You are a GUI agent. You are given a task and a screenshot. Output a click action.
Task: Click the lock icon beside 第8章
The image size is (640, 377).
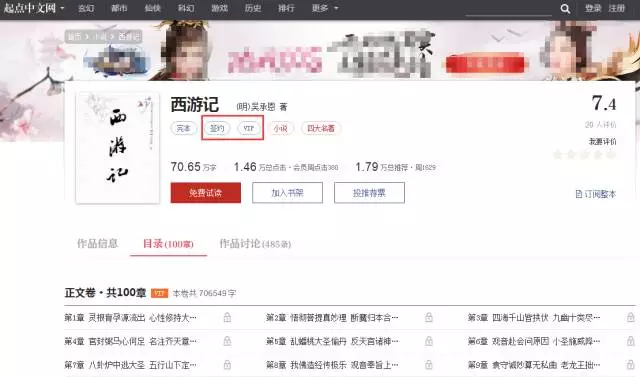tap(429, 364)
